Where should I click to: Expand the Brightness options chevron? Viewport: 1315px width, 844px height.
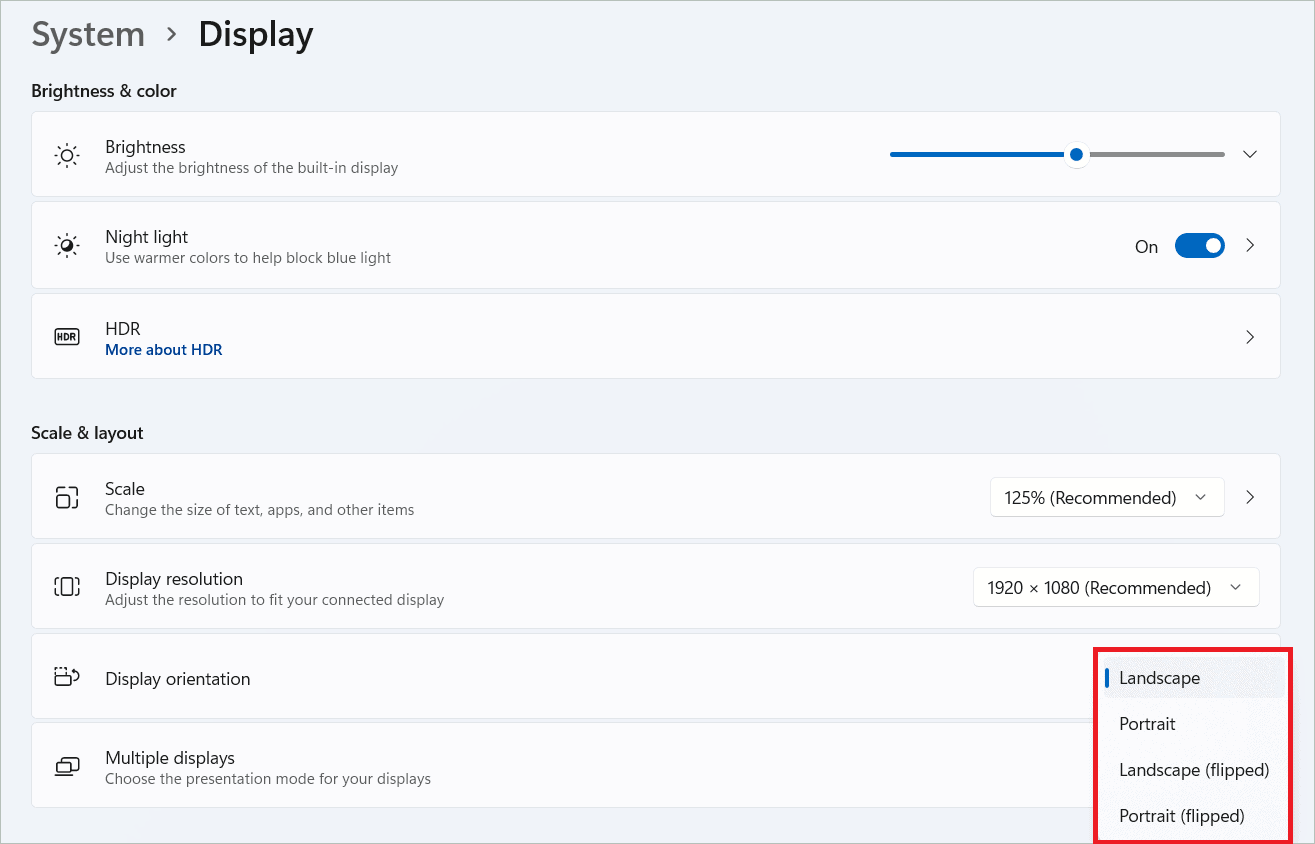pos(1250,154)
